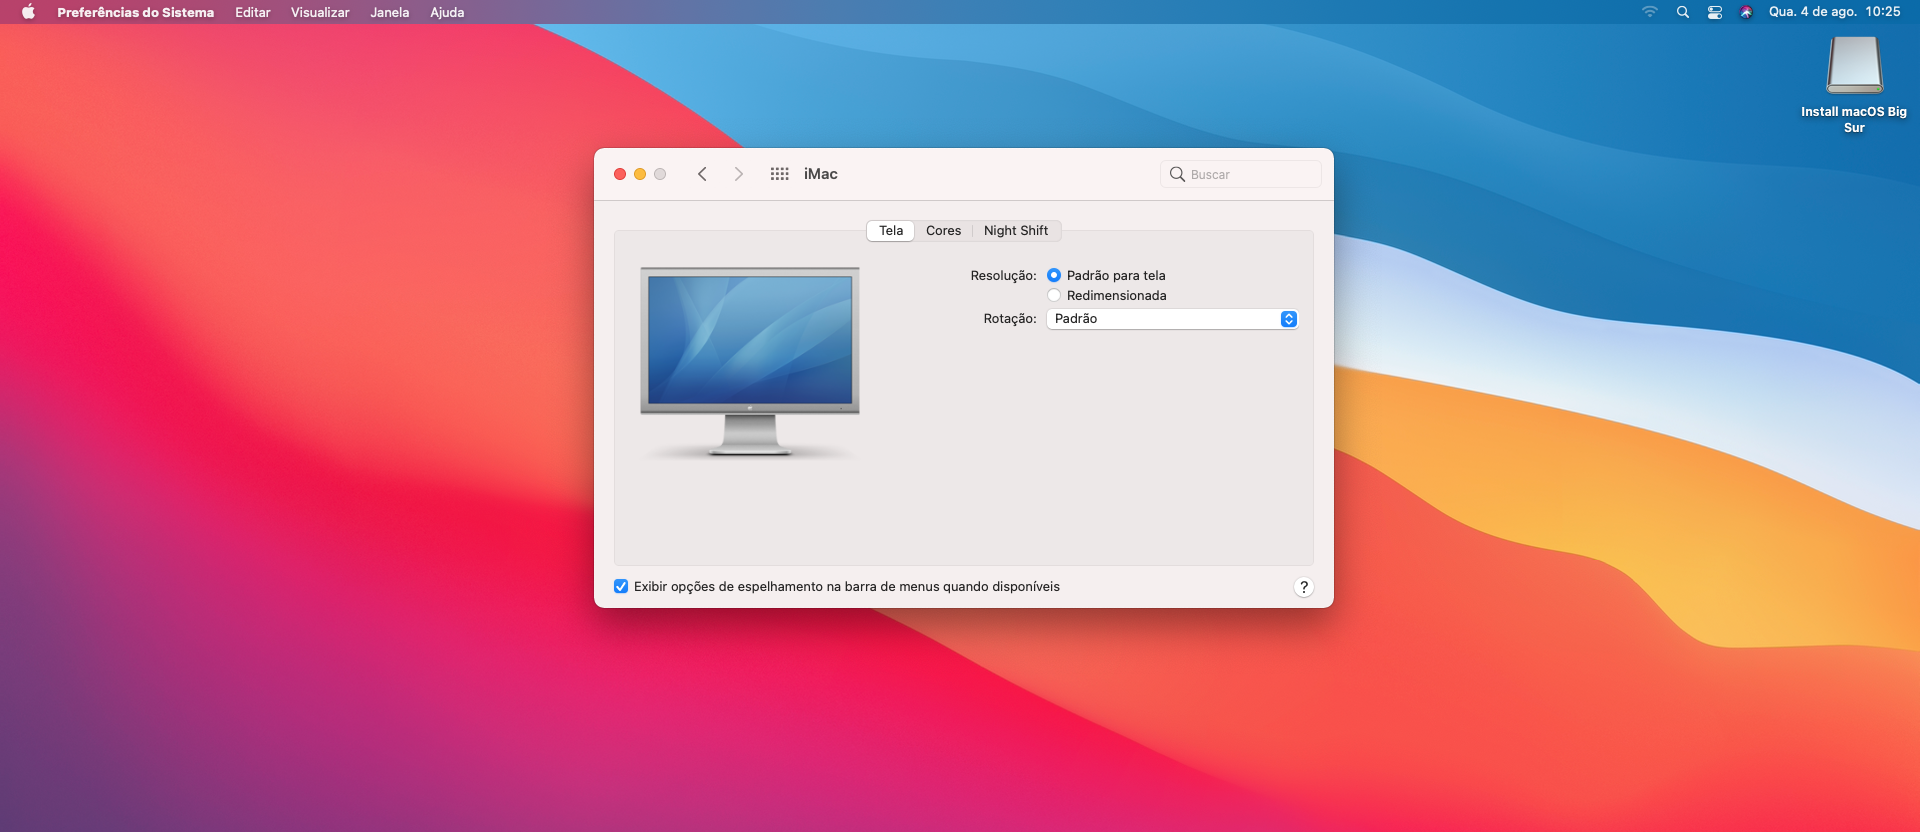Open the Apple menu

tap(28, 12)
